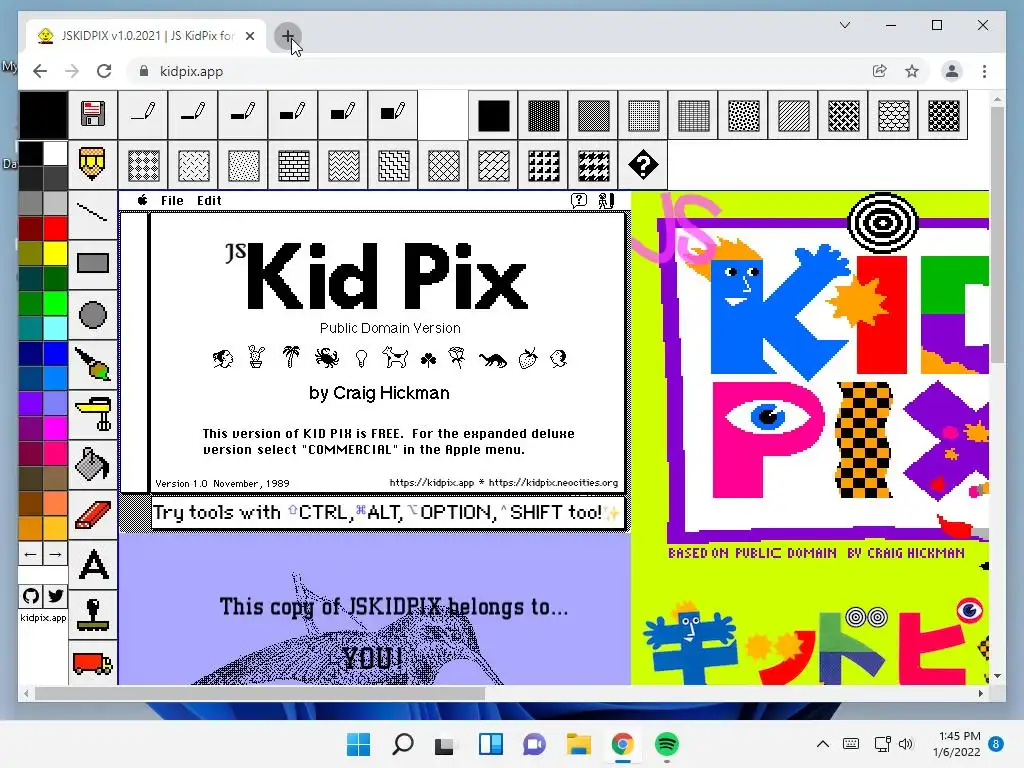The image size is (1024, 768).
Task: Select the solid black fill pattern
Action: (494, 116)
